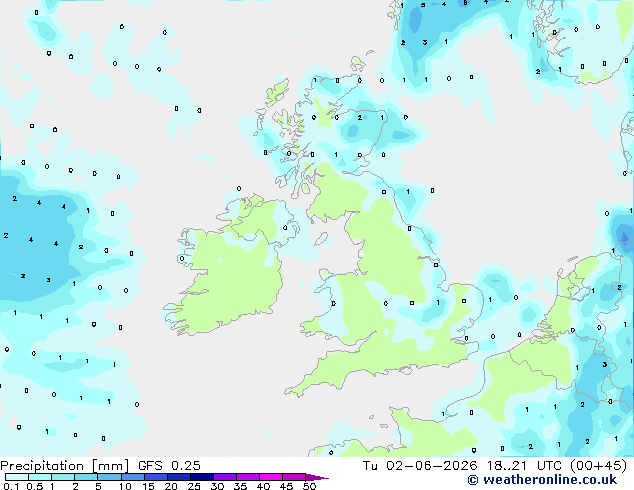The width and height of the screenshot is (634, 490).
Task: Click the legend arrow tip beyond 50
Action: 317,477
